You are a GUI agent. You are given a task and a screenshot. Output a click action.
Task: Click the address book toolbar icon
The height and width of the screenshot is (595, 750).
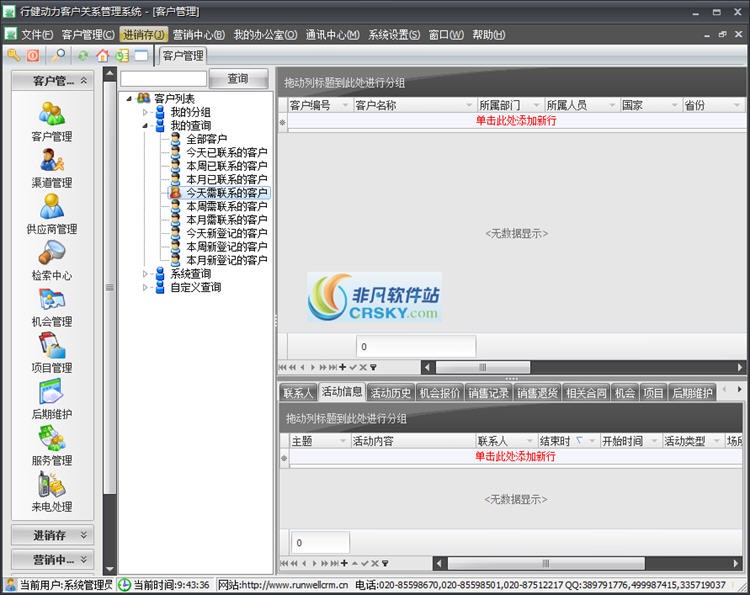tap(122, 55)
